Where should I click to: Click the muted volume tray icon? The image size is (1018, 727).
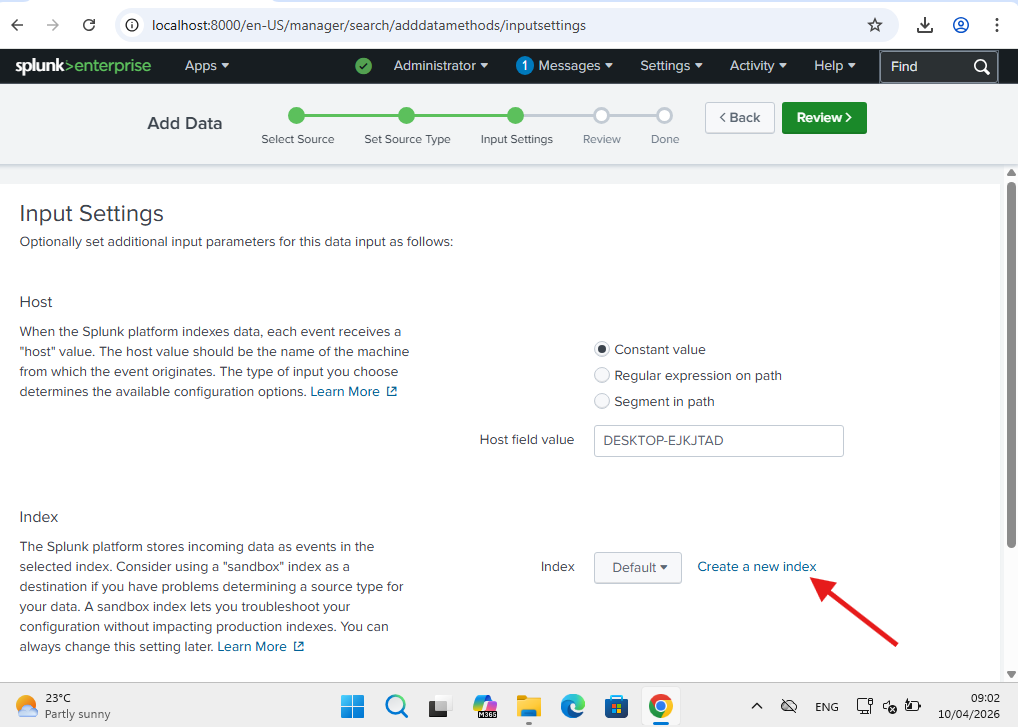[889, 707]
